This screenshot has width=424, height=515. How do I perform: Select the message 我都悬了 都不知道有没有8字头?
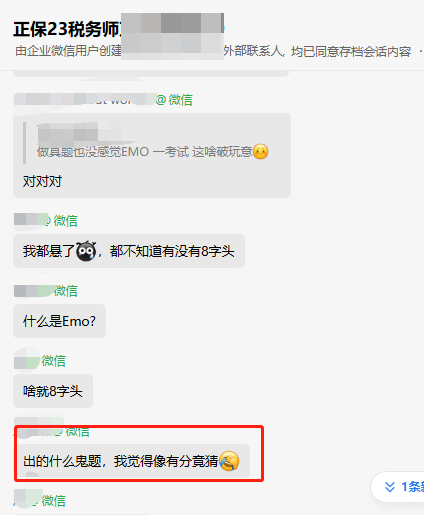[129, 251]
